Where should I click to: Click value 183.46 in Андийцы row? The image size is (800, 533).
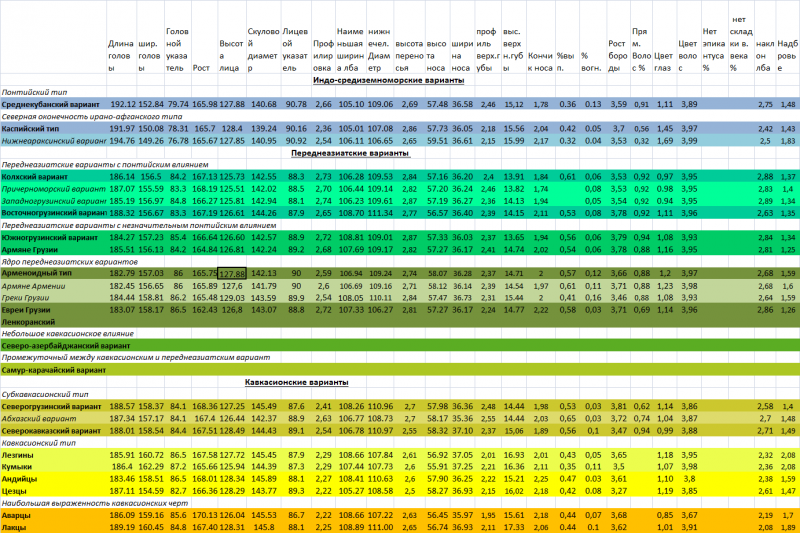(123, 478)
